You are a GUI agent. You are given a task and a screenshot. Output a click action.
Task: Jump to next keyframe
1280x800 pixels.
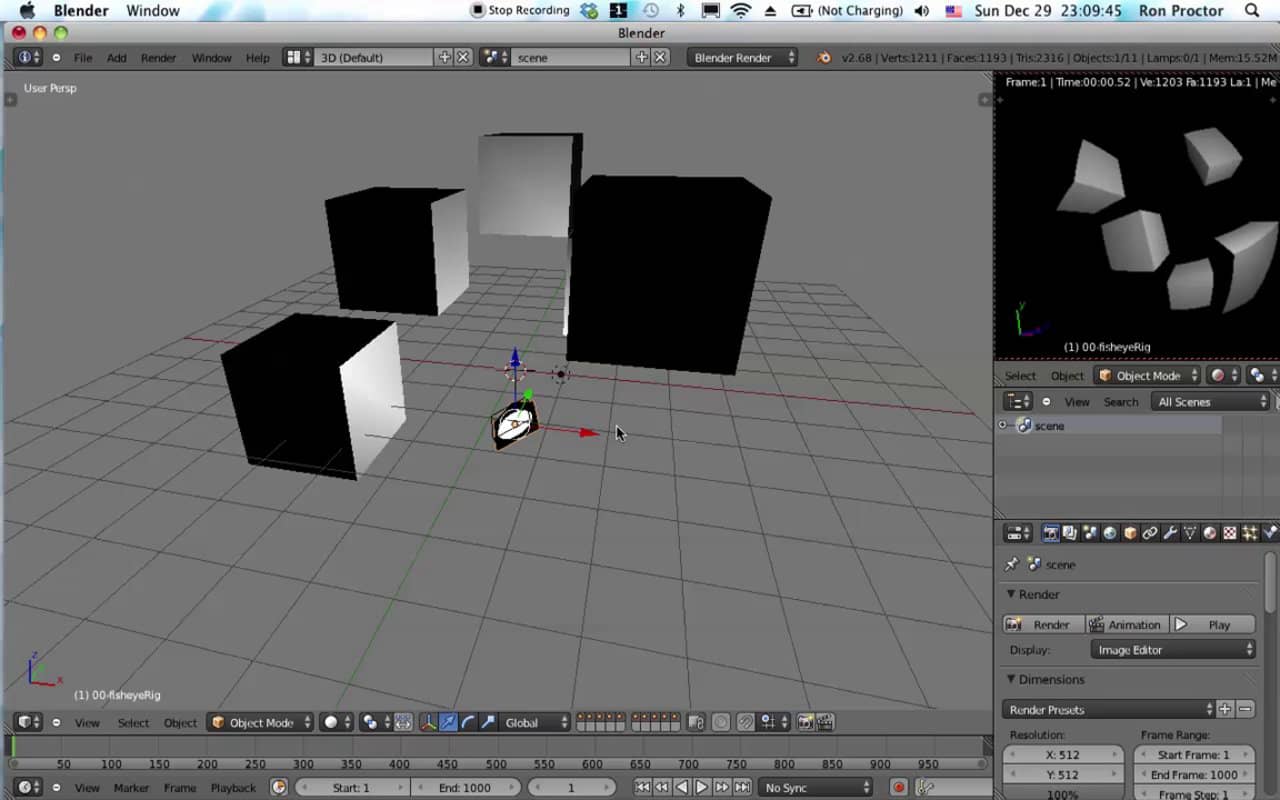tap(722, 787)
